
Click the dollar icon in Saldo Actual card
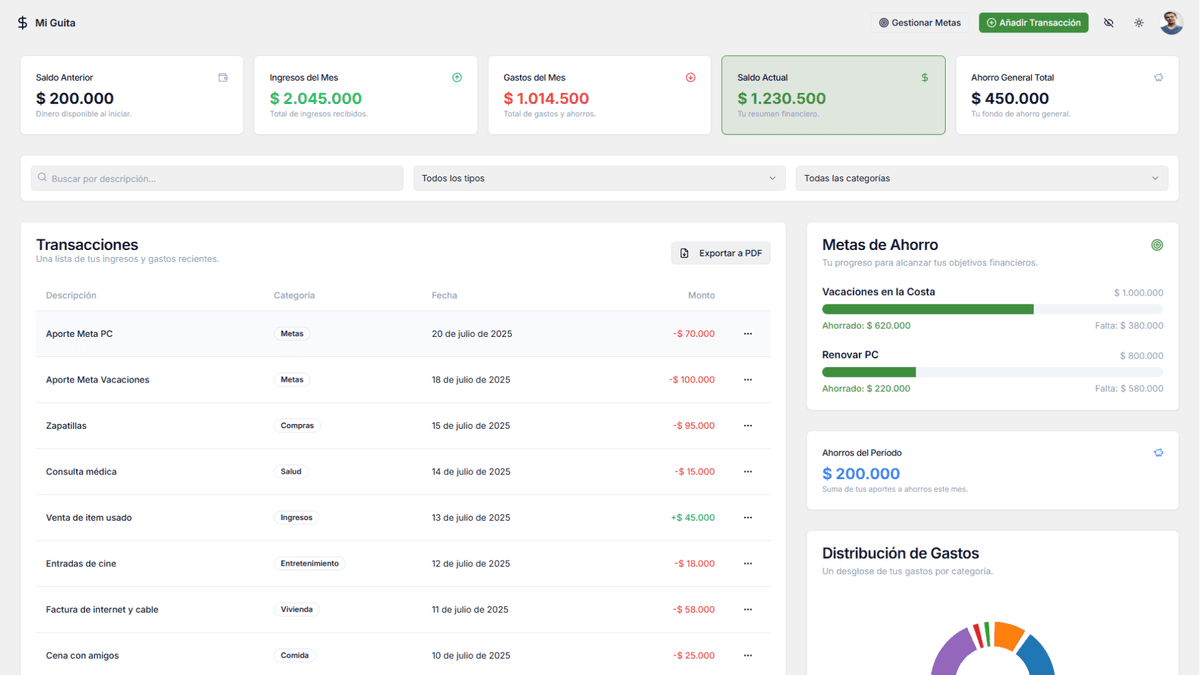pyautogui.click(x=924, y=77)
